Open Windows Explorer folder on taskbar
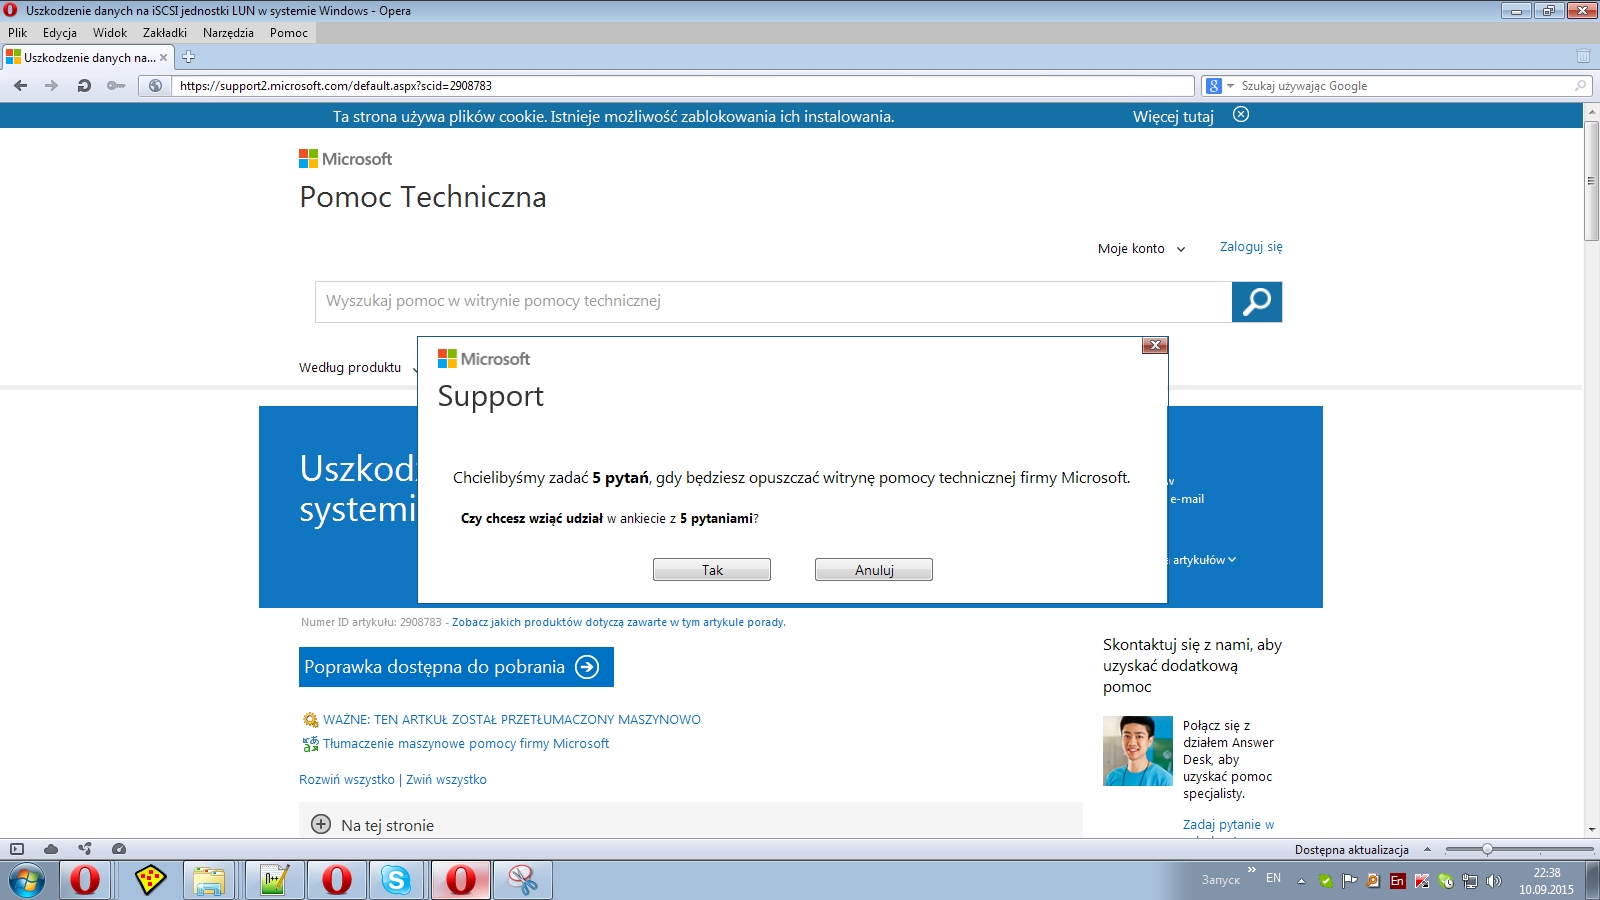The height and width of the screenshot is (900, 1600). pos(209,881)
